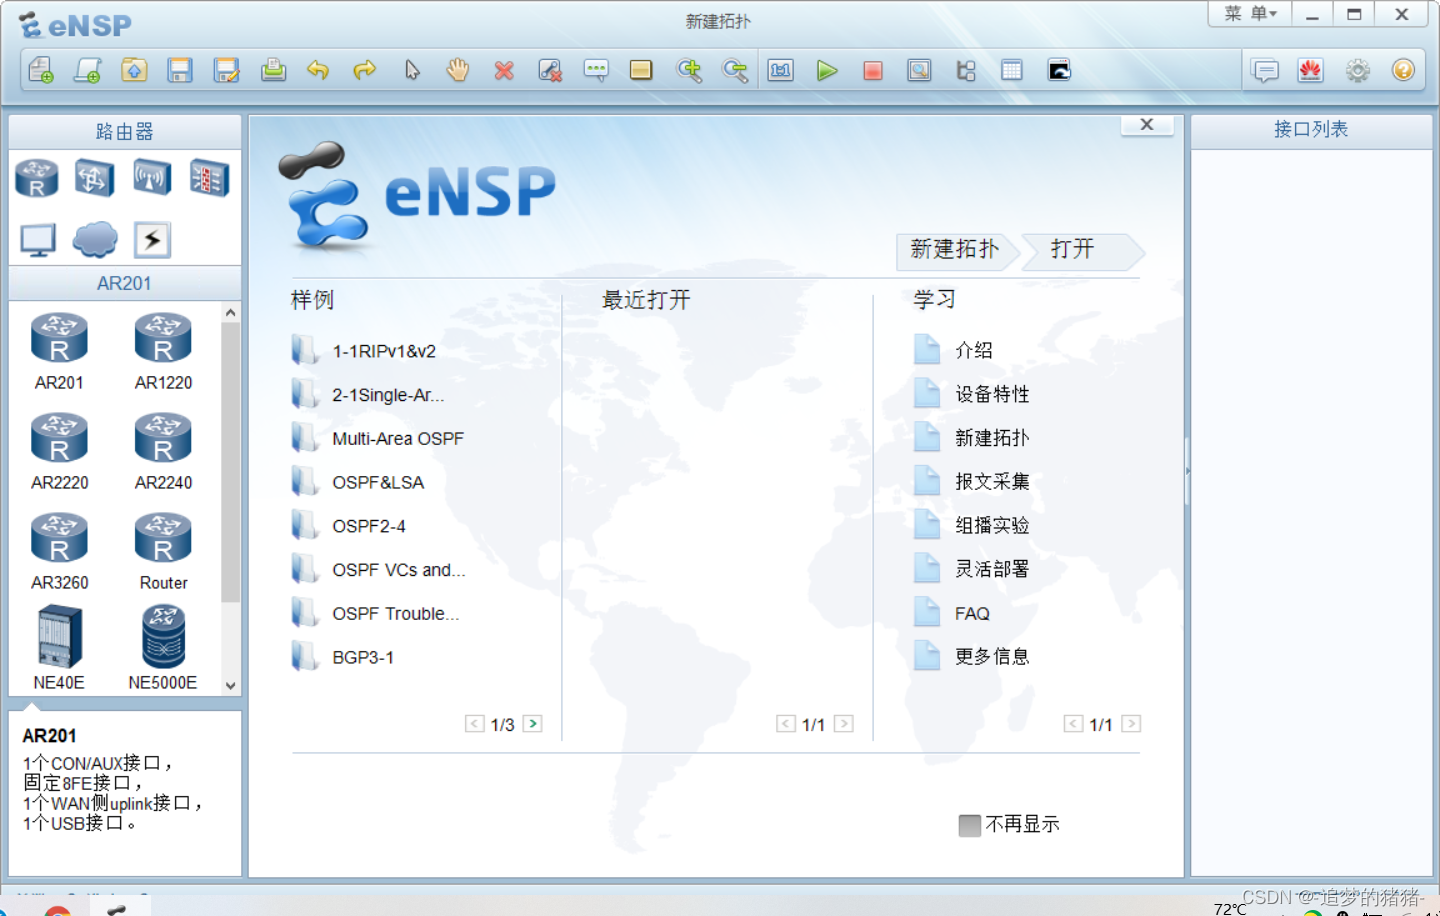This screenshot has height=916, width=1440.
Task: Click the device list scroll down arrow
Action: 231,686
